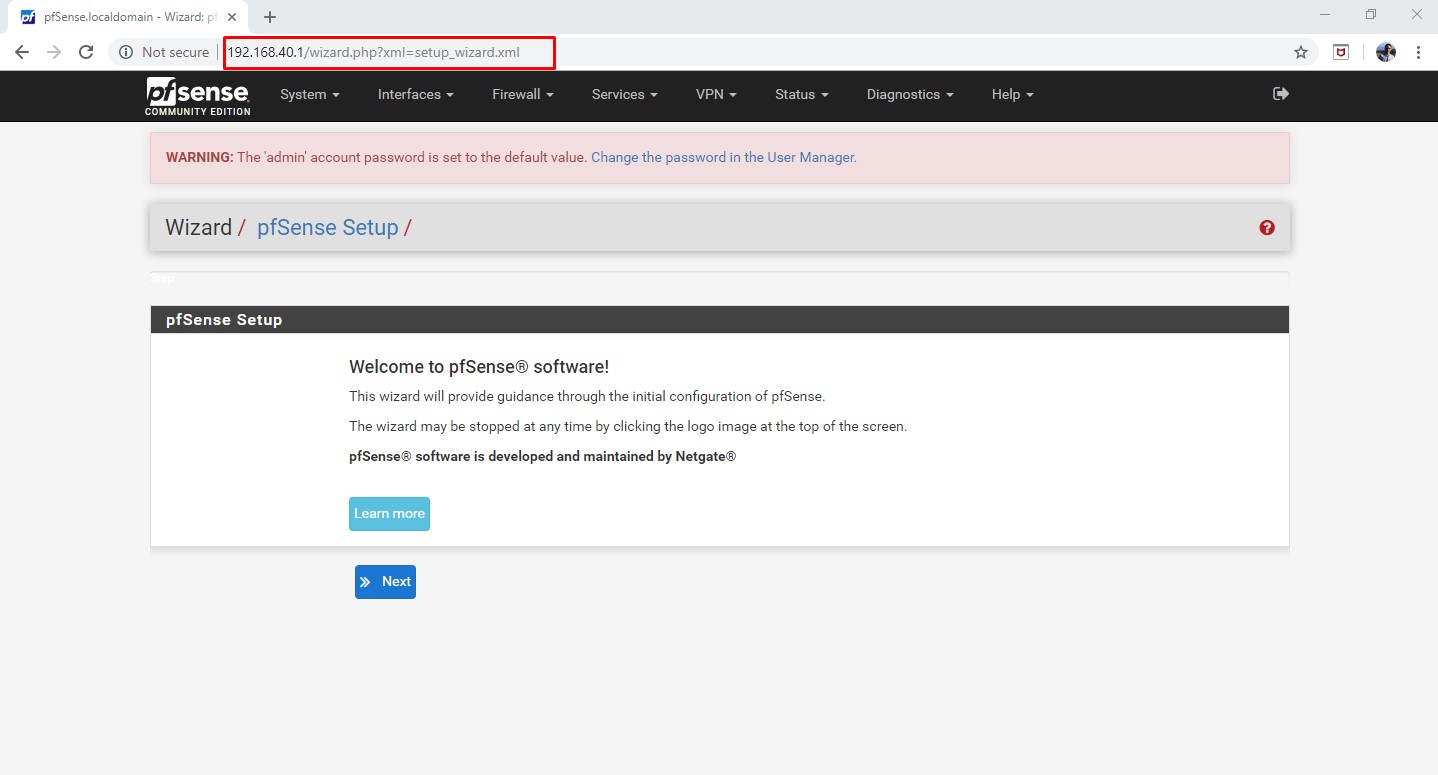Screen dimensions: 1438x775
Task: Click the pfSense Community Edition logo
Action: click(198, 96)
